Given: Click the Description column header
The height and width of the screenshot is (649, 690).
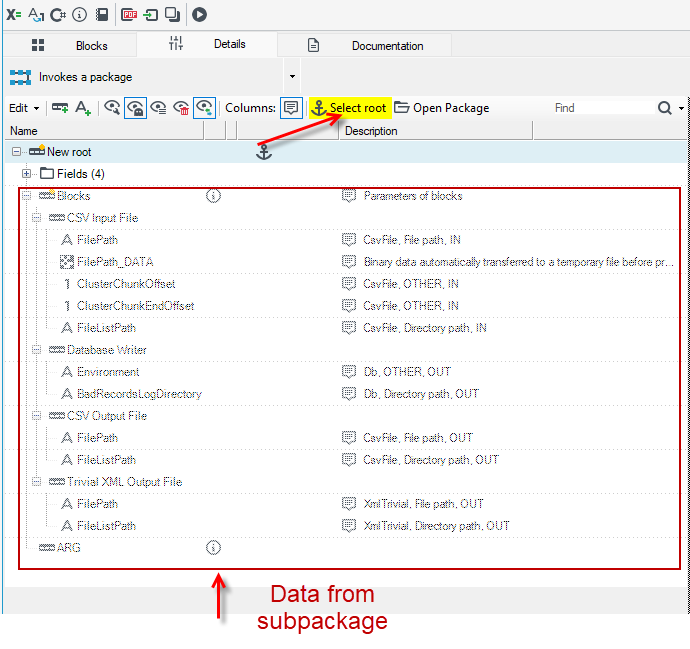Looking at the screenshot, I should [436, 131].
